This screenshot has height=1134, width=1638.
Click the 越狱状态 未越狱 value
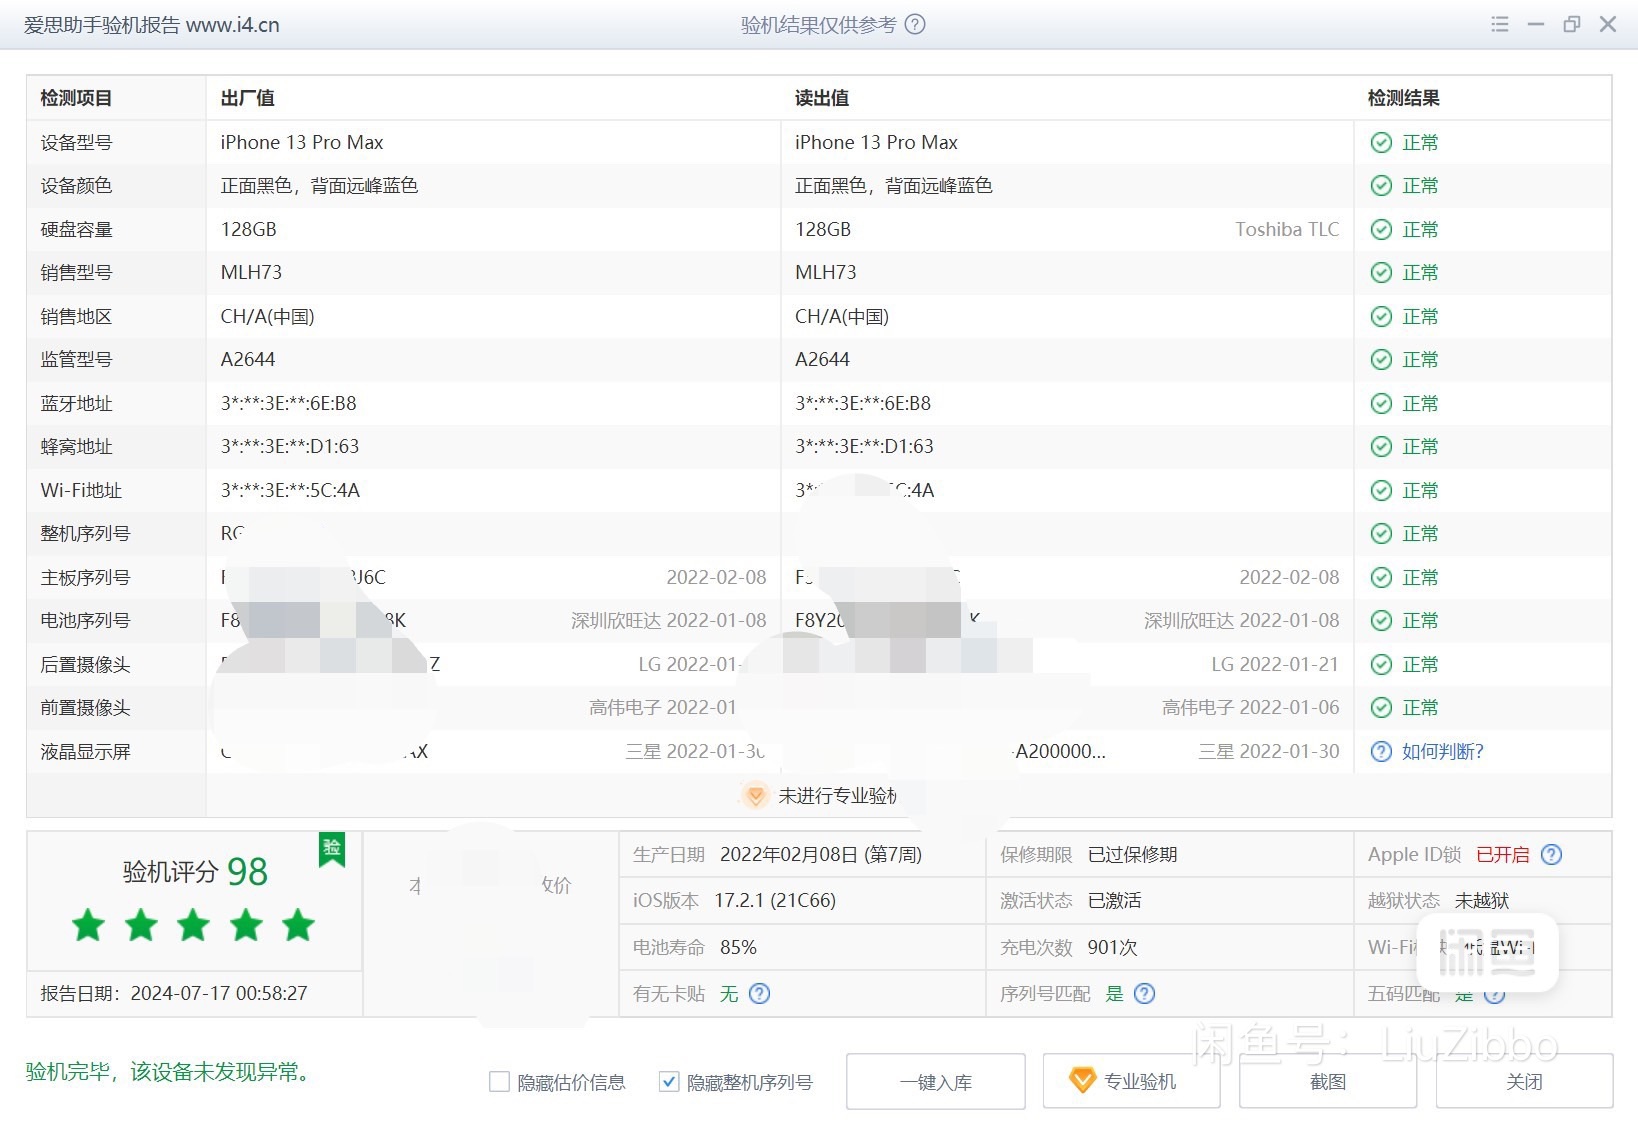(x=1482, y=901)
